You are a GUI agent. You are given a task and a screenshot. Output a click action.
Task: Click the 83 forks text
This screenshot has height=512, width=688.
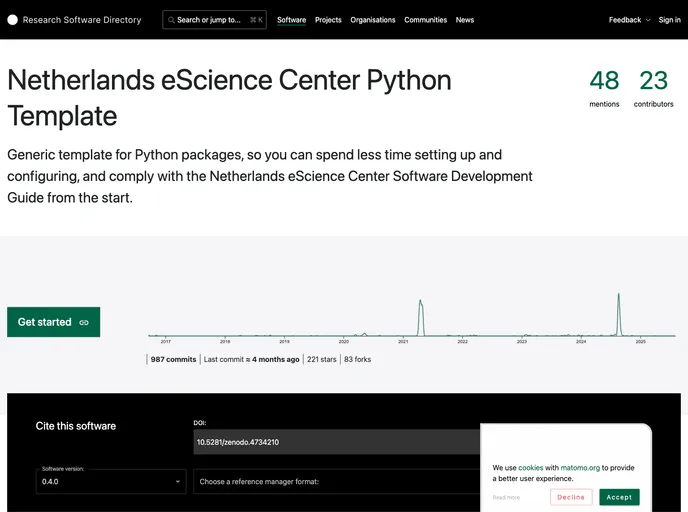(358, 359)
